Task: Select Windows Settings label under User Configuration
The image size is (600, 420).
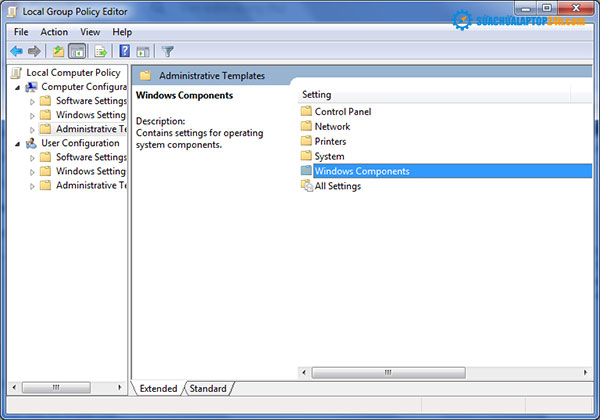Action: coord(91,171)
